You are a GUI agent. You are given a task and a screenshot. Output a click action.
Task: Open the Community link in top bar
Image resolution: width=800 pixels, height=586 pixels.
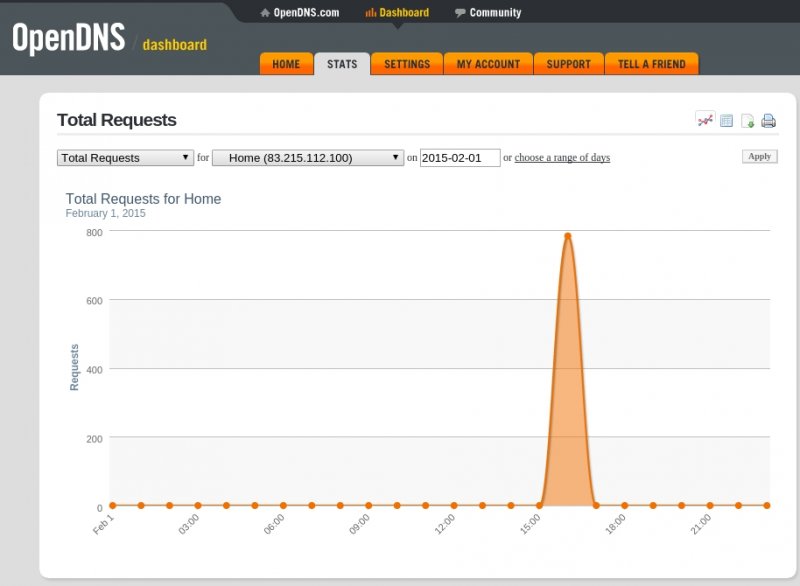click(488, 13)
